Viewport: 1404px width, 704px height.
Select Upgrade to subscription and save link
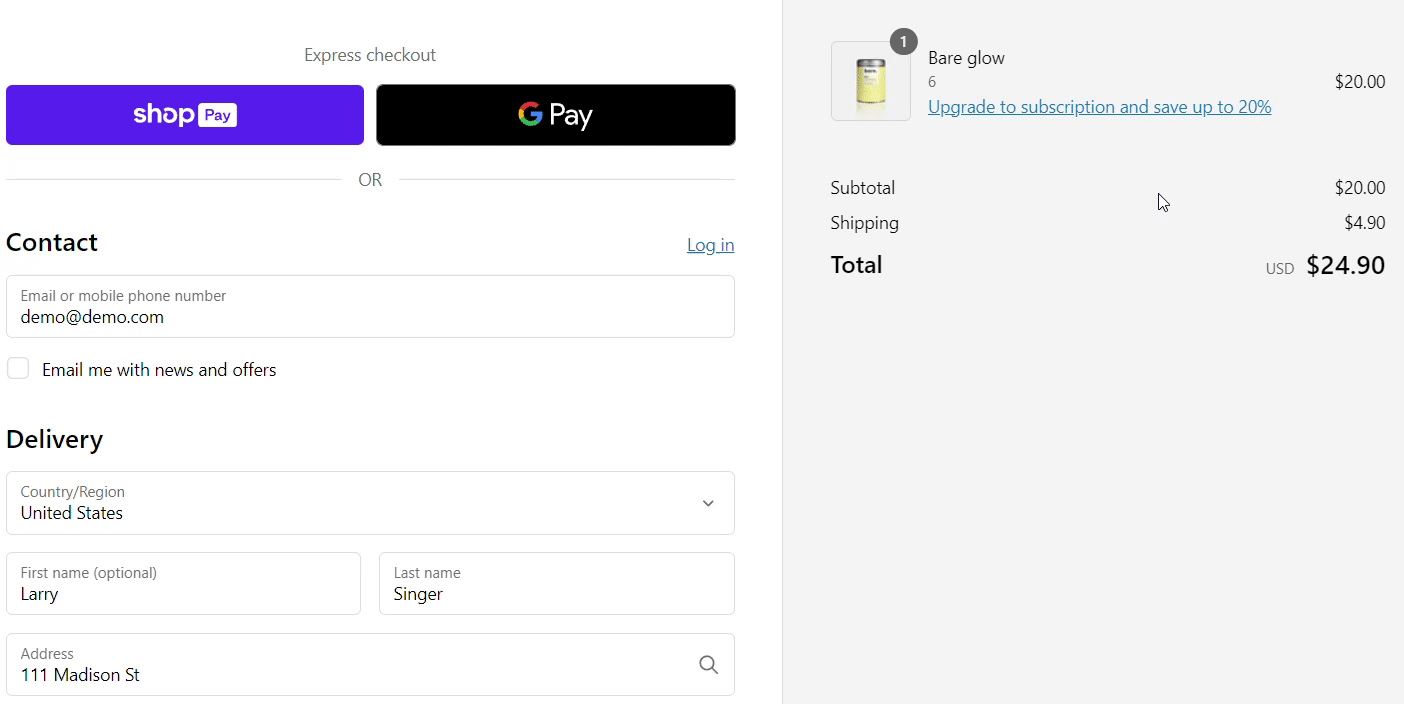click(1099, 106)
